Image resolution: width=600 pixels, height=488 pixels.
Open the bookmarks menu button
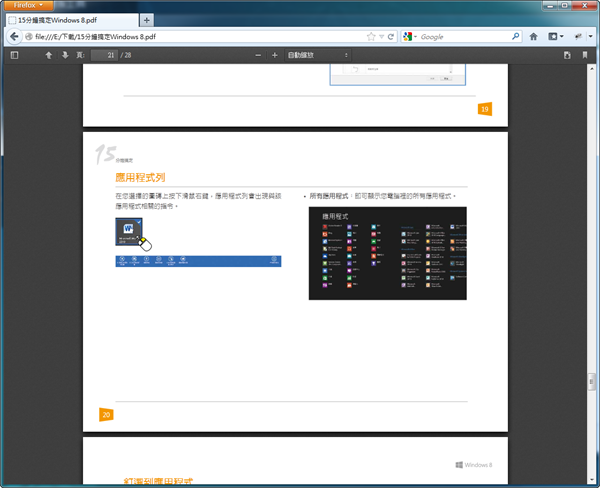pyautogui.click(x=556, y=37)
